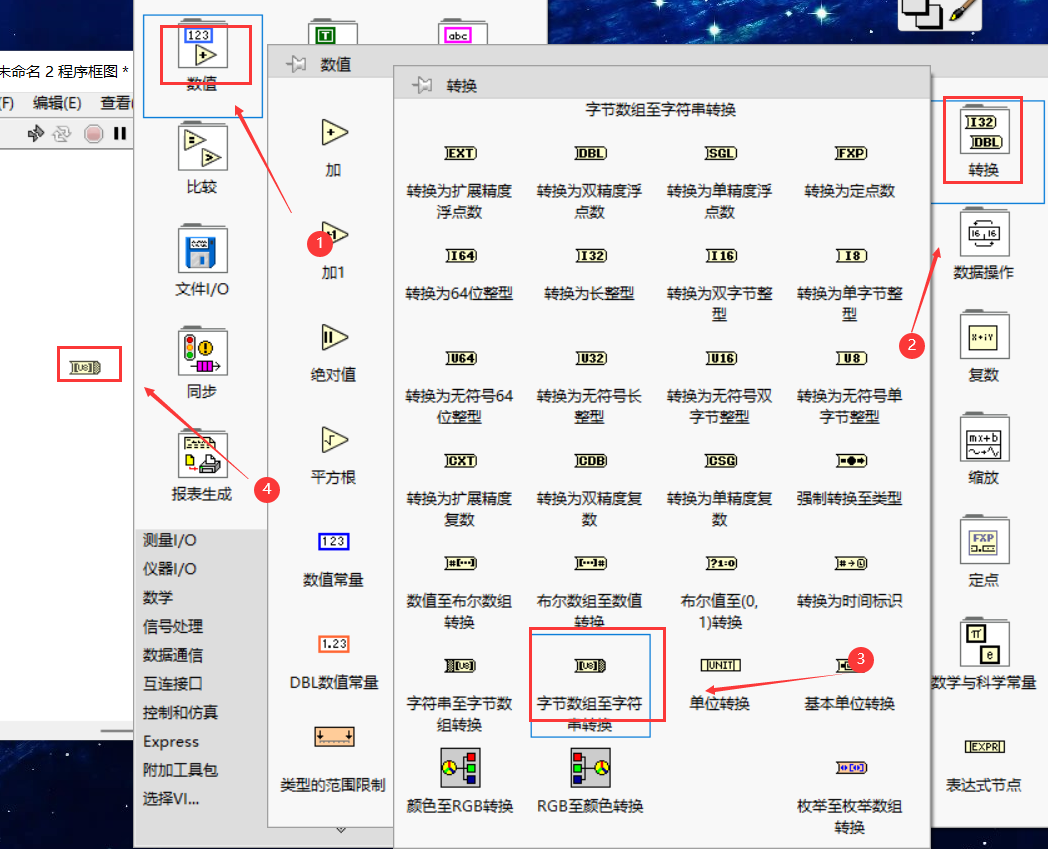Select 转换为长整型 I32 icon
Image resolution: width=1048 pixels, height=849 pixels.
[590, 255]
